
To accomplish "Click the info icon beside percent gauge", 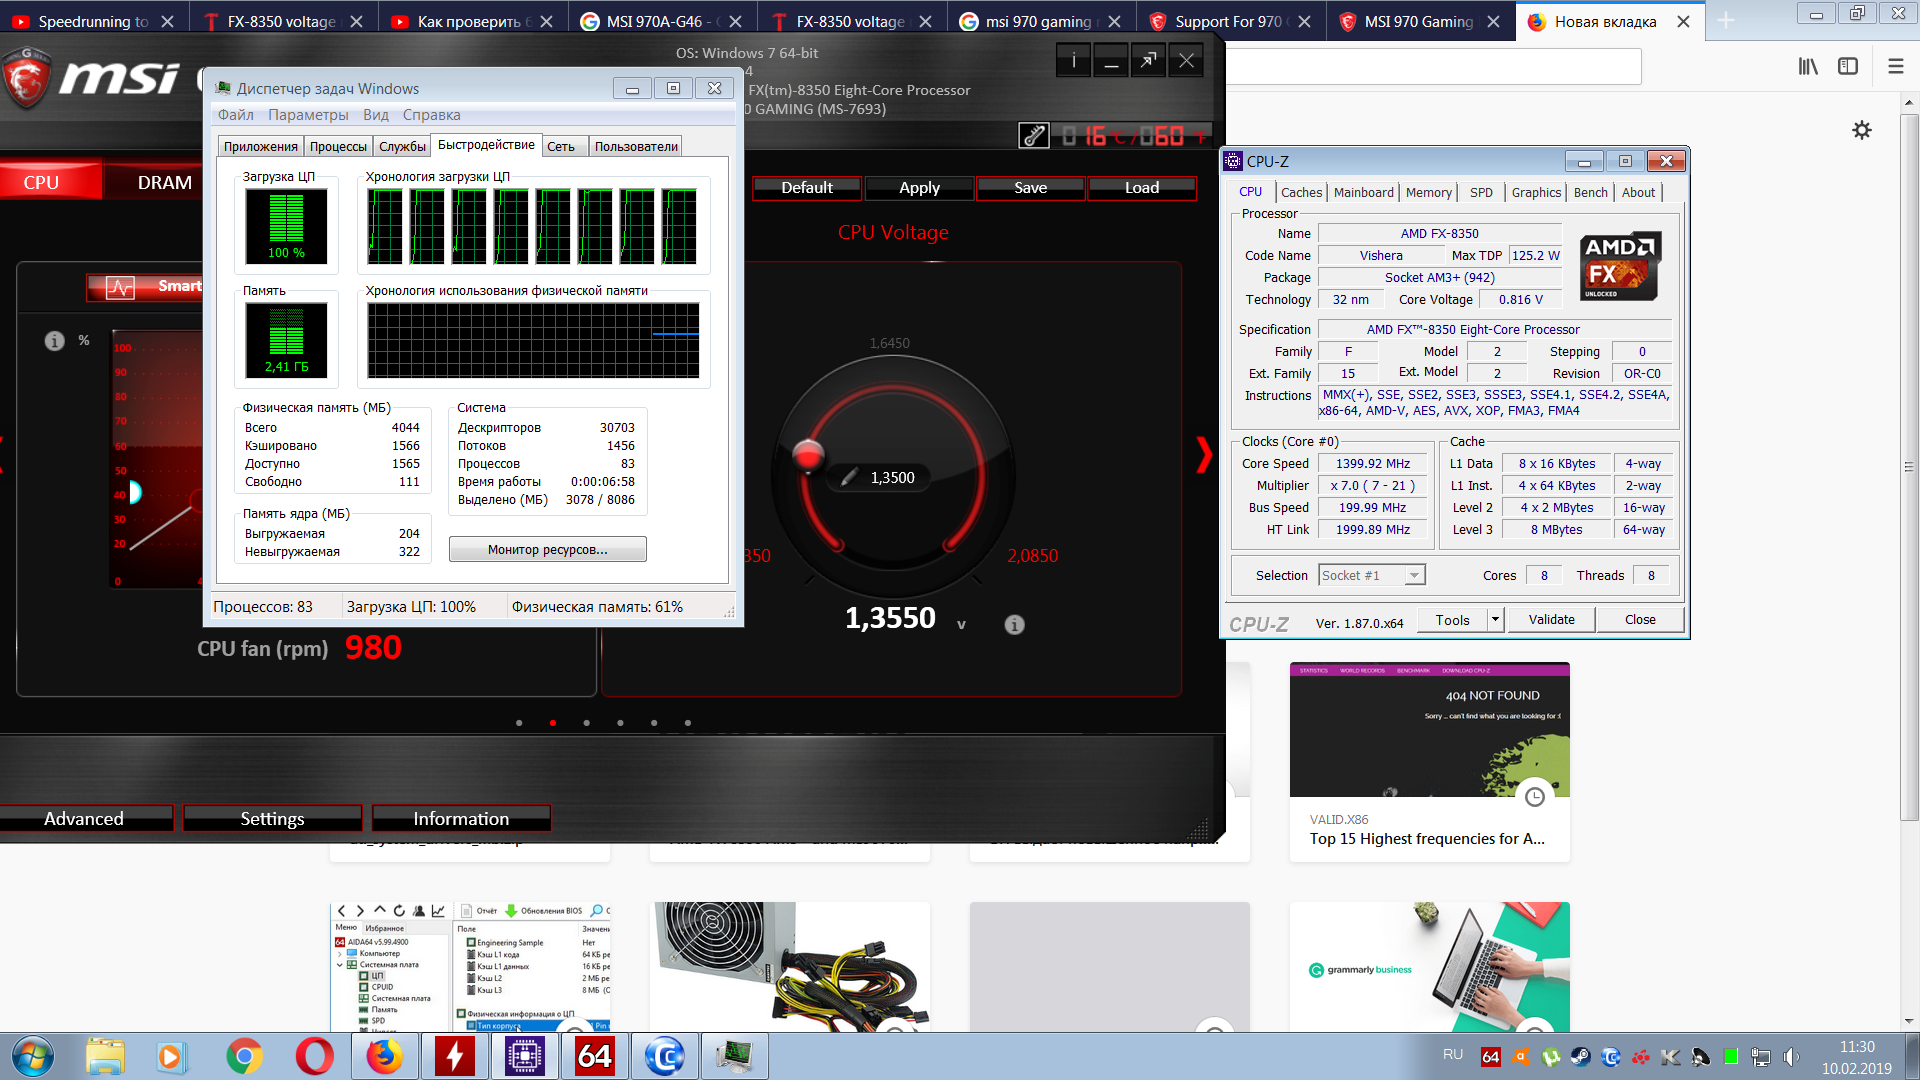I will tap(54, 341).
